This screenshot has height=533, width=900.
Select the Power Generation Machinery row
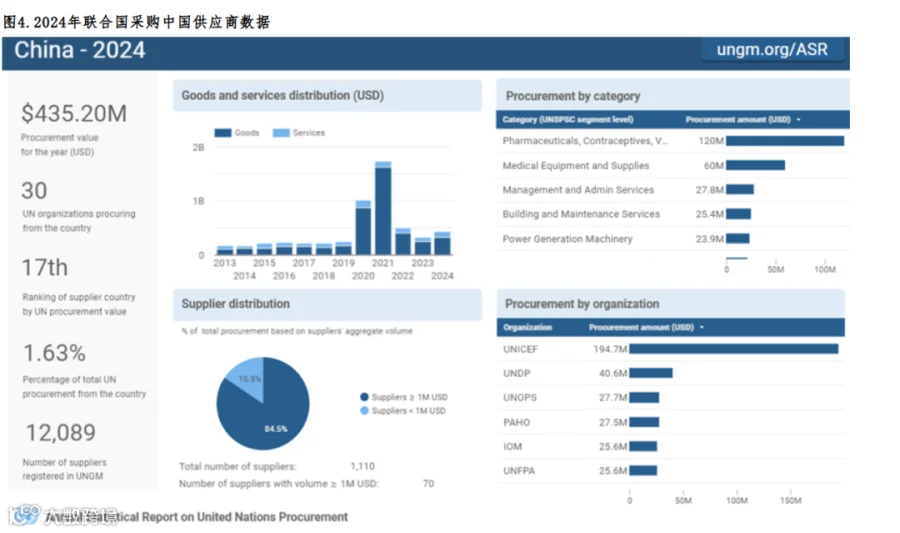[x=673, y=238]
